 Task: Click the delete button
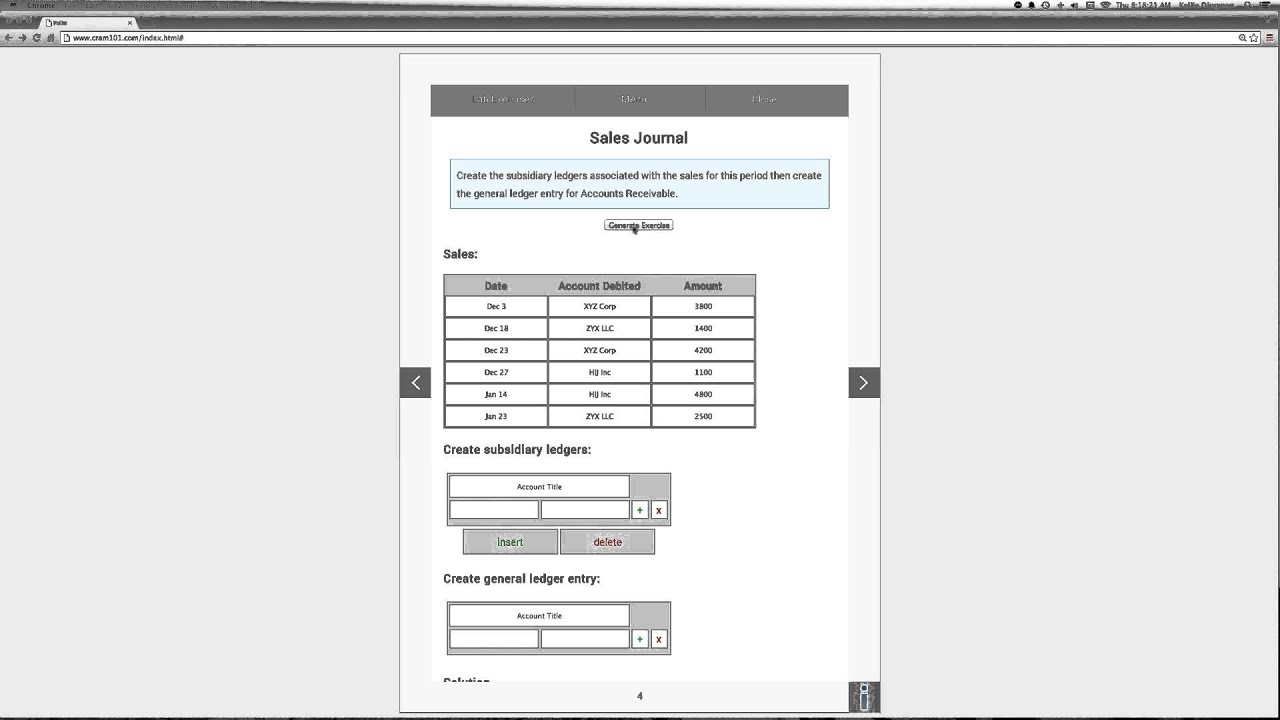[607, 542]
